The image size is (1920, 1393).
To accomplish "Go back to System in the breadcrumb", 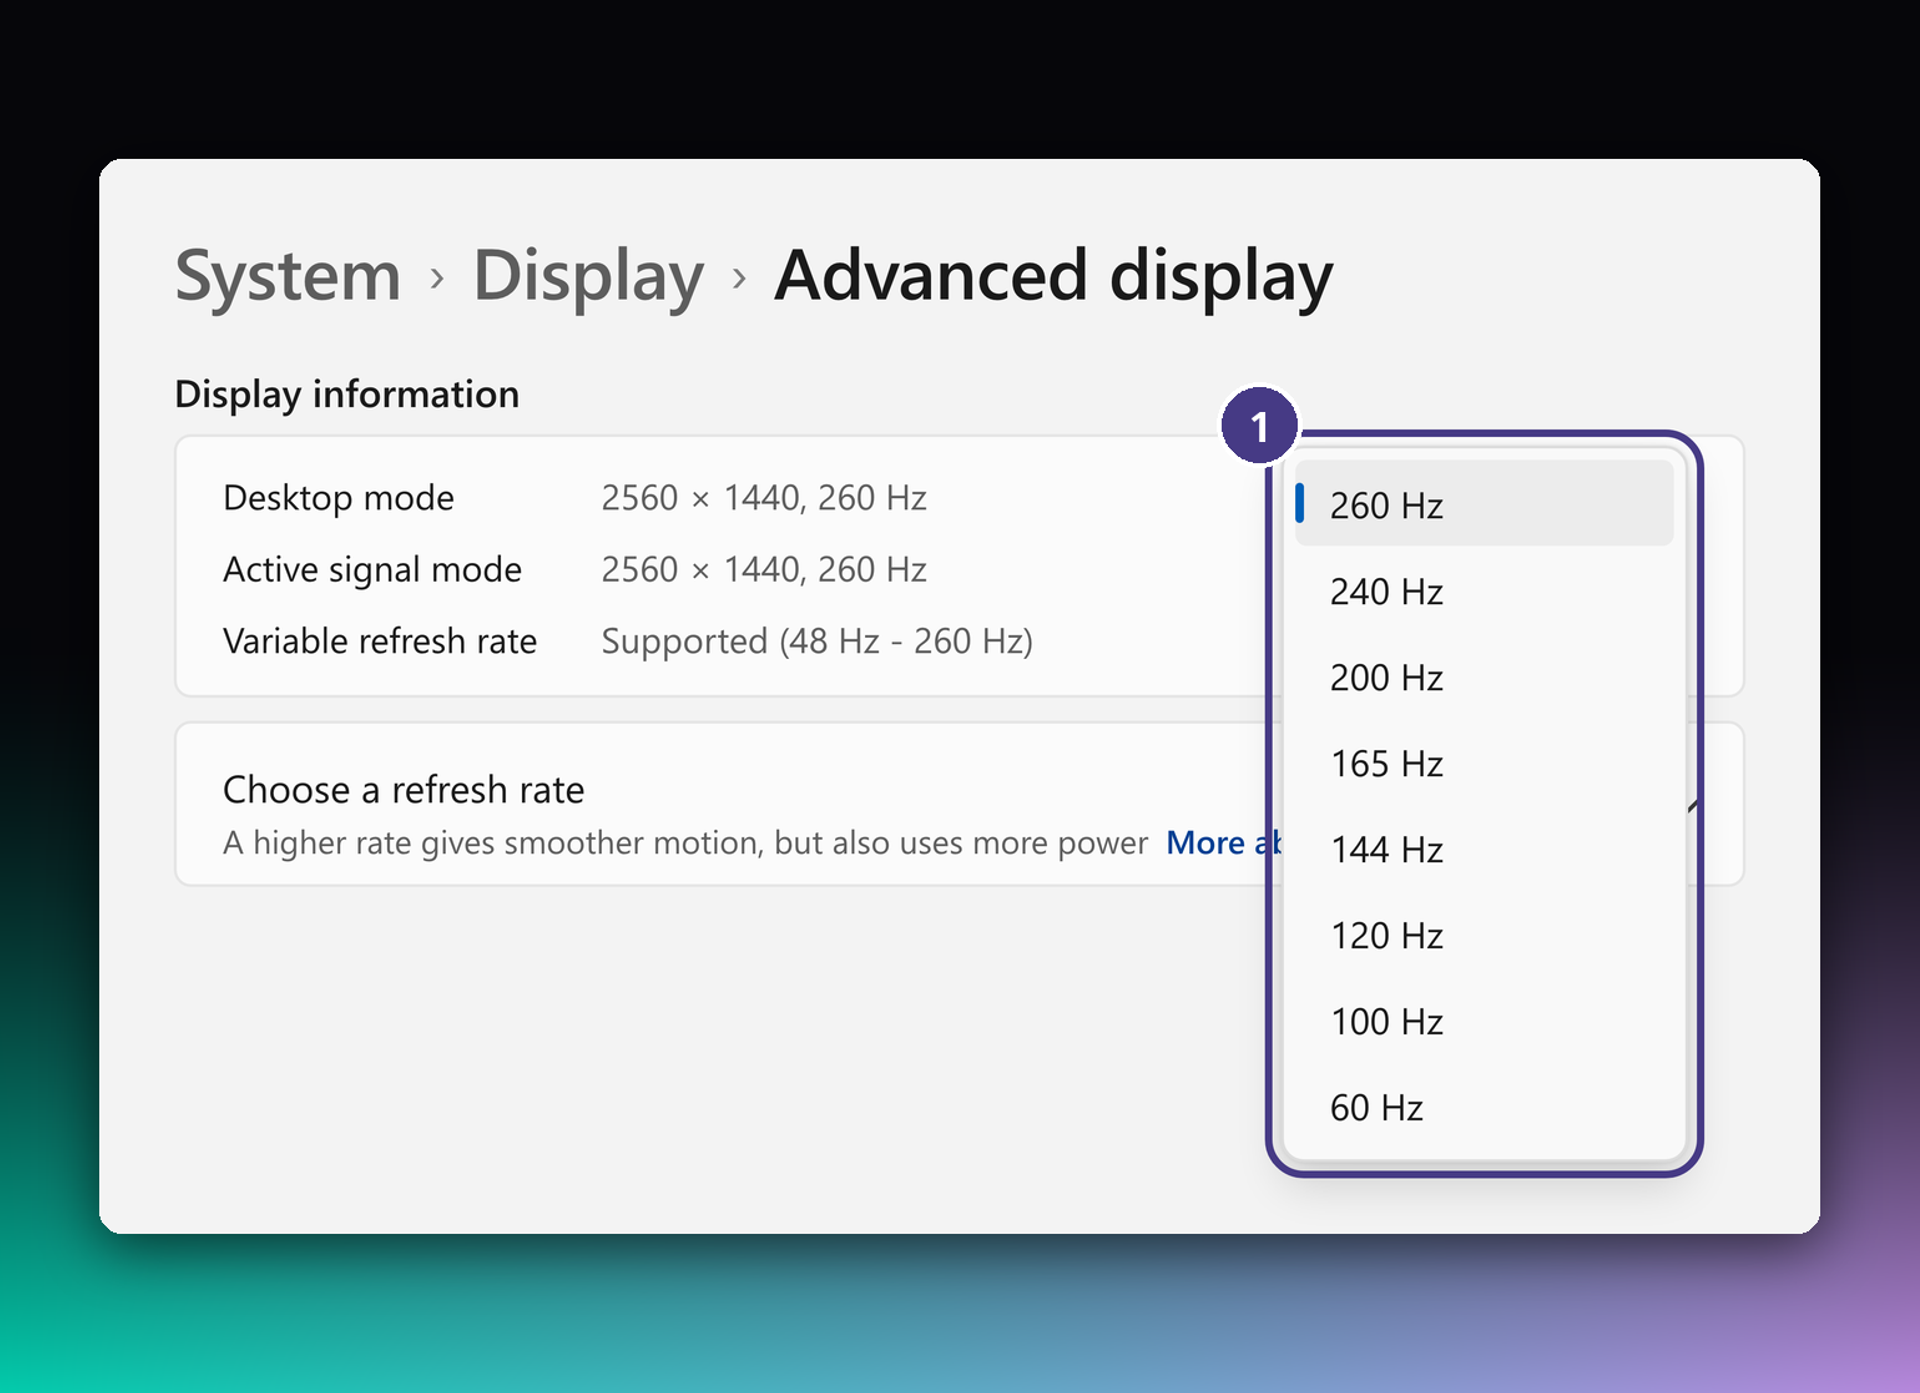I will point(288,275).
